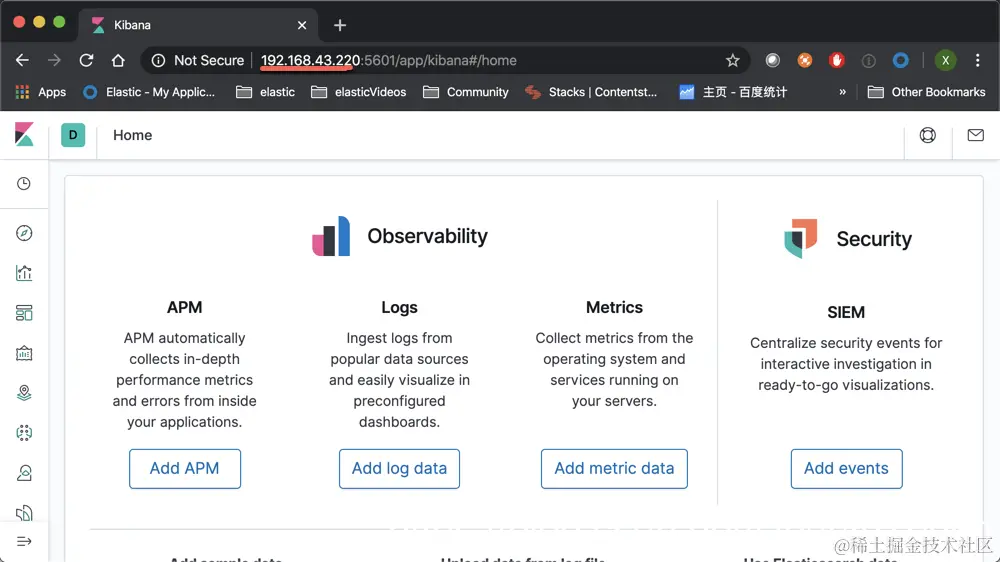Go forward with browser forward arrow

point(54,61)
